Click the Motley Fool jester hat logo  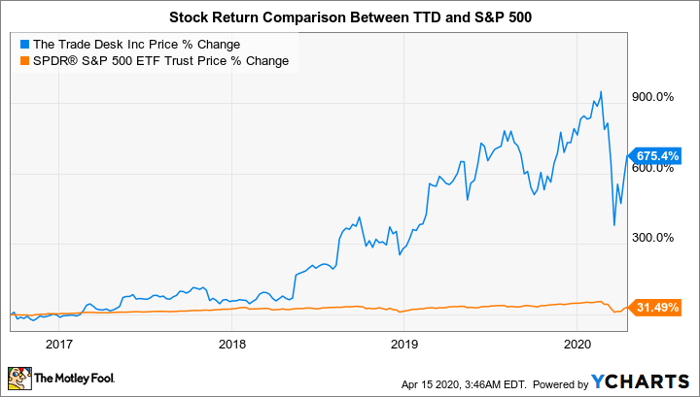pyautogui.click(x=20, y=379)
